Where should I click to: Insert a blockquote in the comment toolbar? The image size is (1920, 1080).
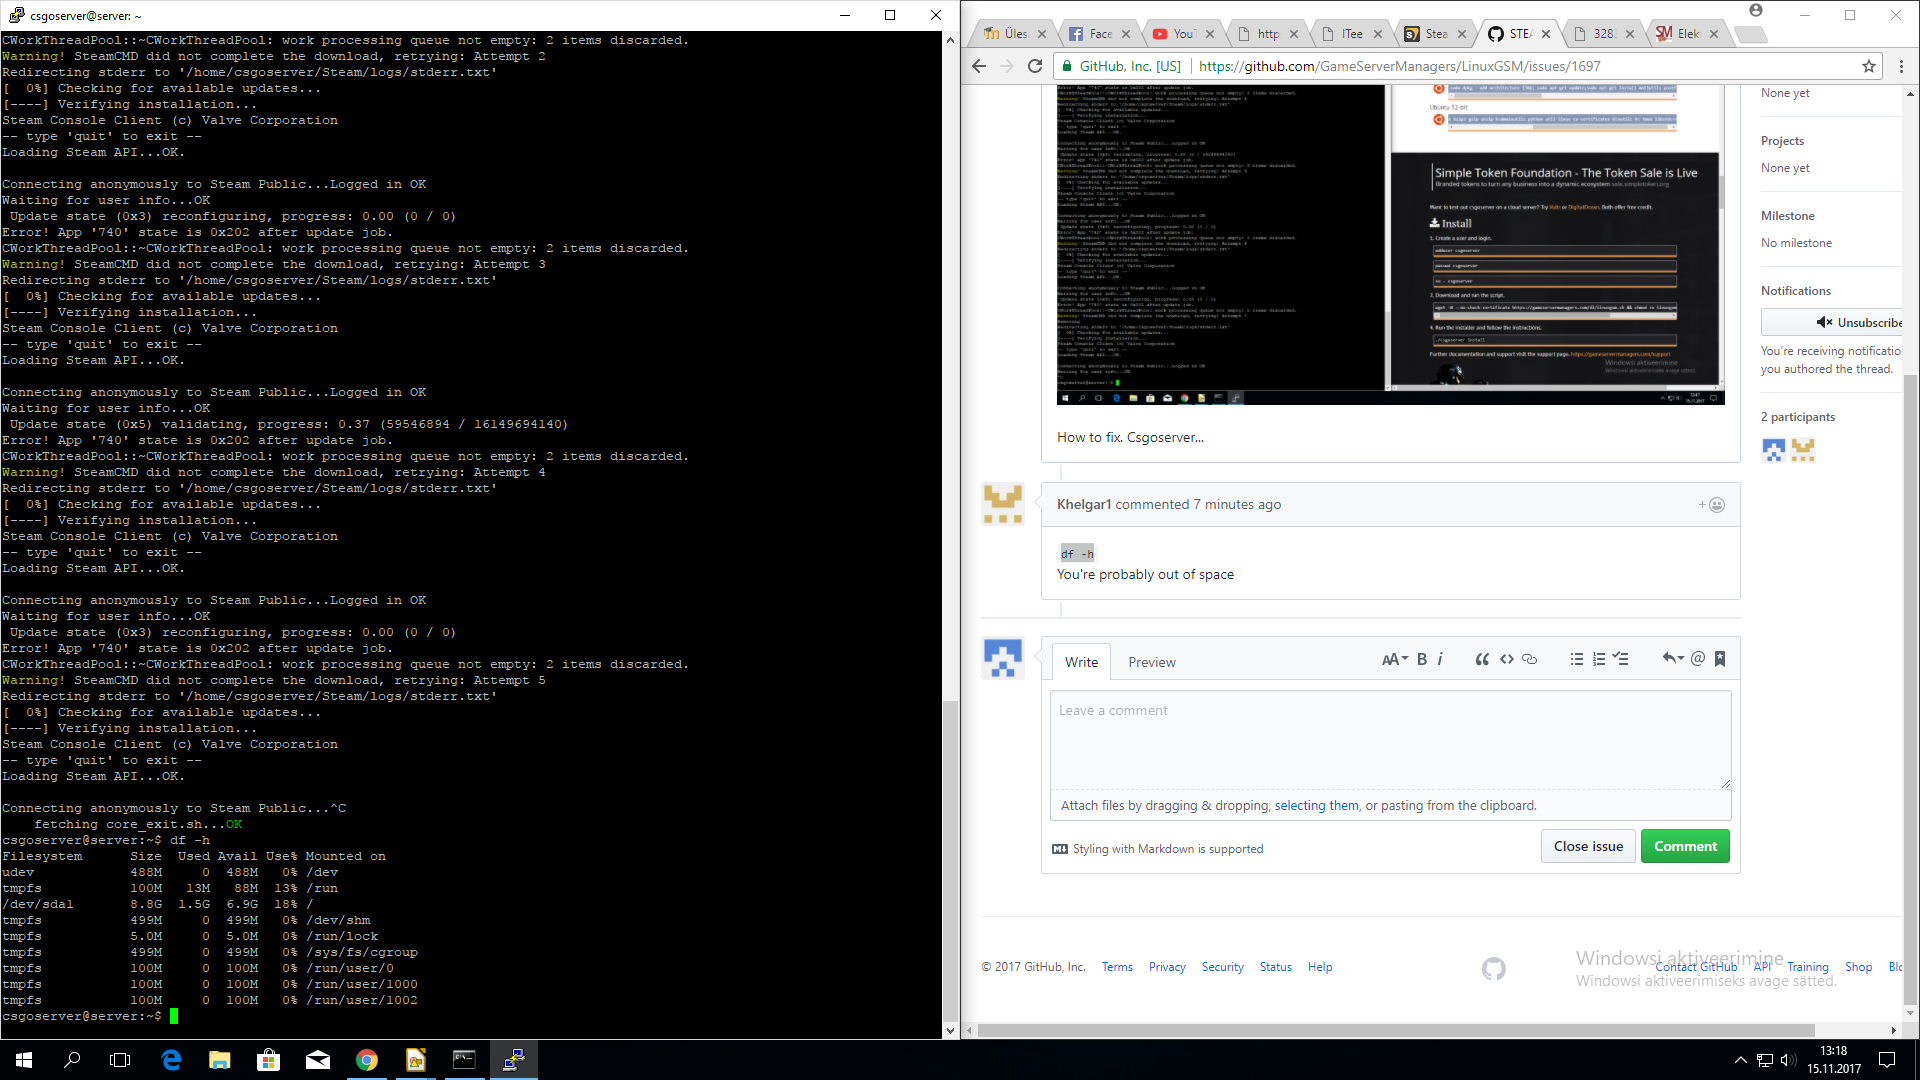tap(1482, 659)
